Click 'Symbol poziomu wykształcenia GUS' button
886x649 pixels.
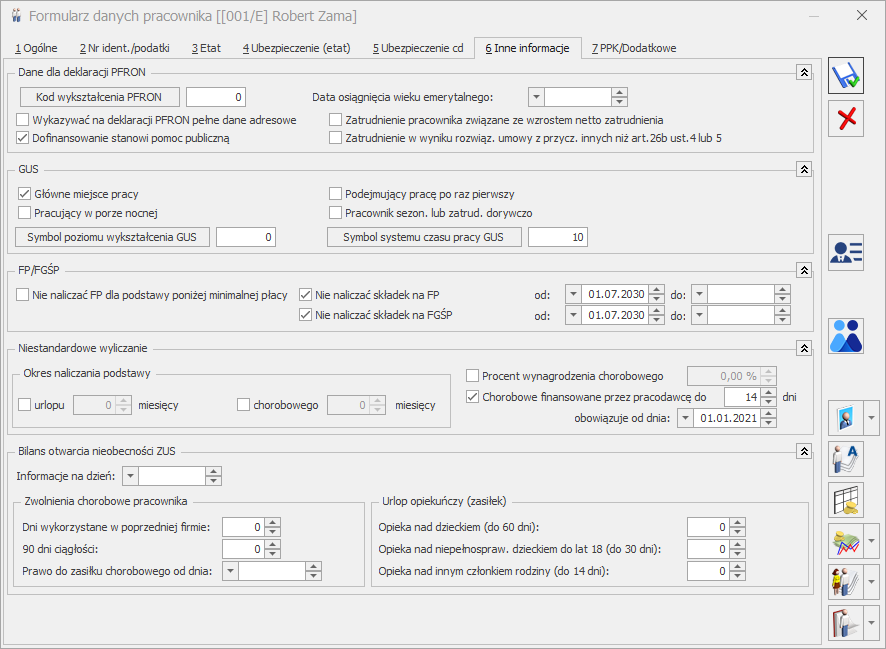click(112, 237)
